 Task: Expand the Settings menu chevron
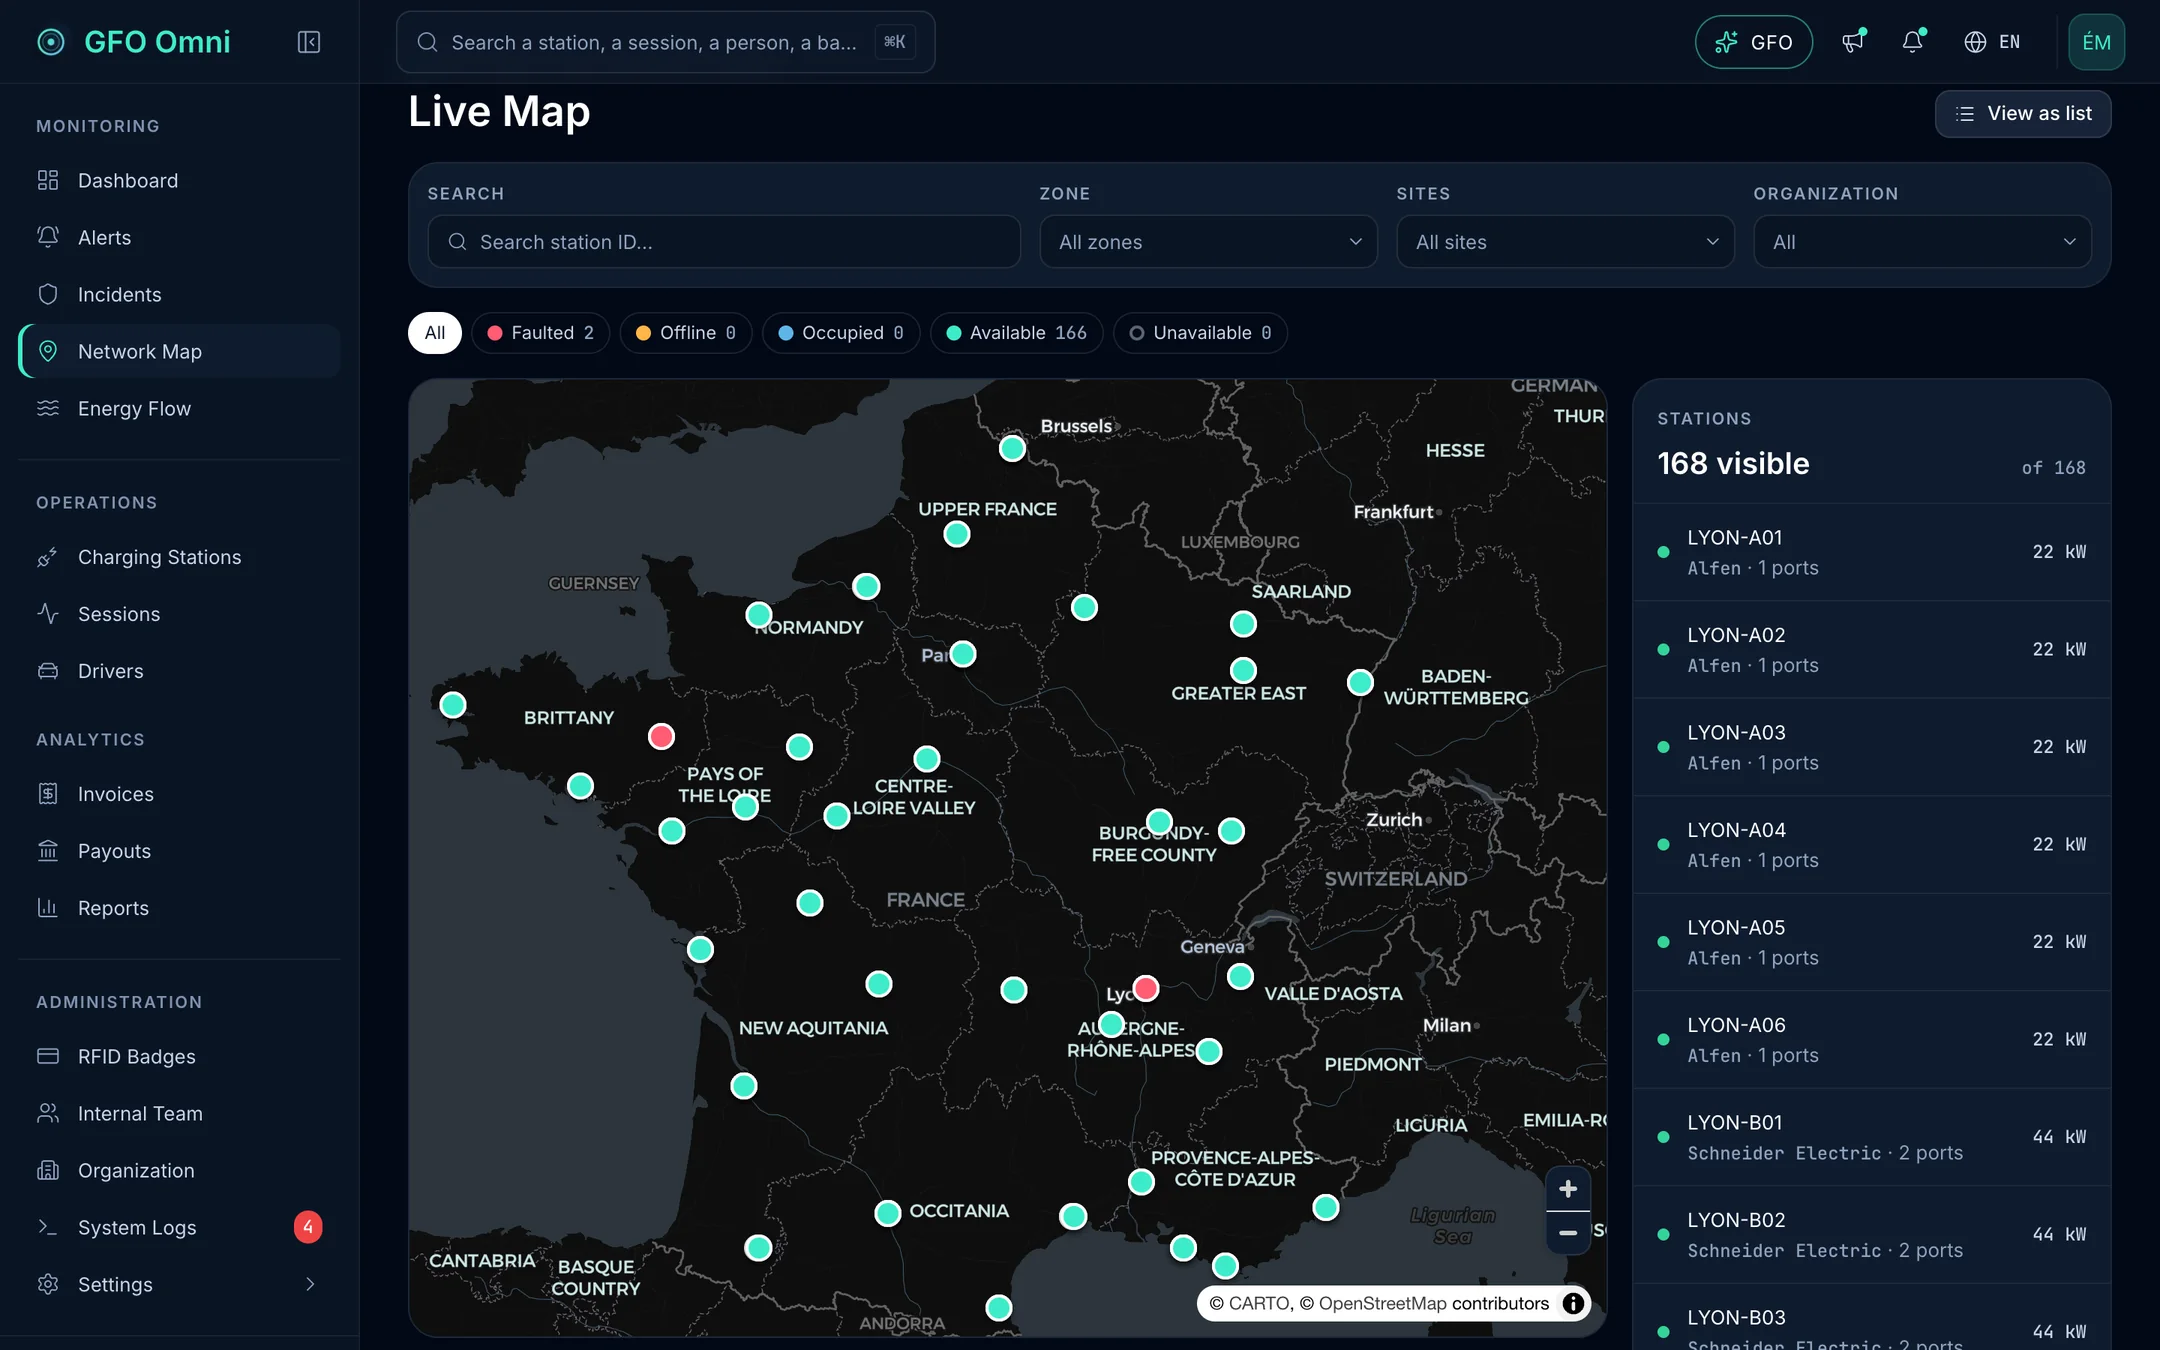coord(310,1284)
